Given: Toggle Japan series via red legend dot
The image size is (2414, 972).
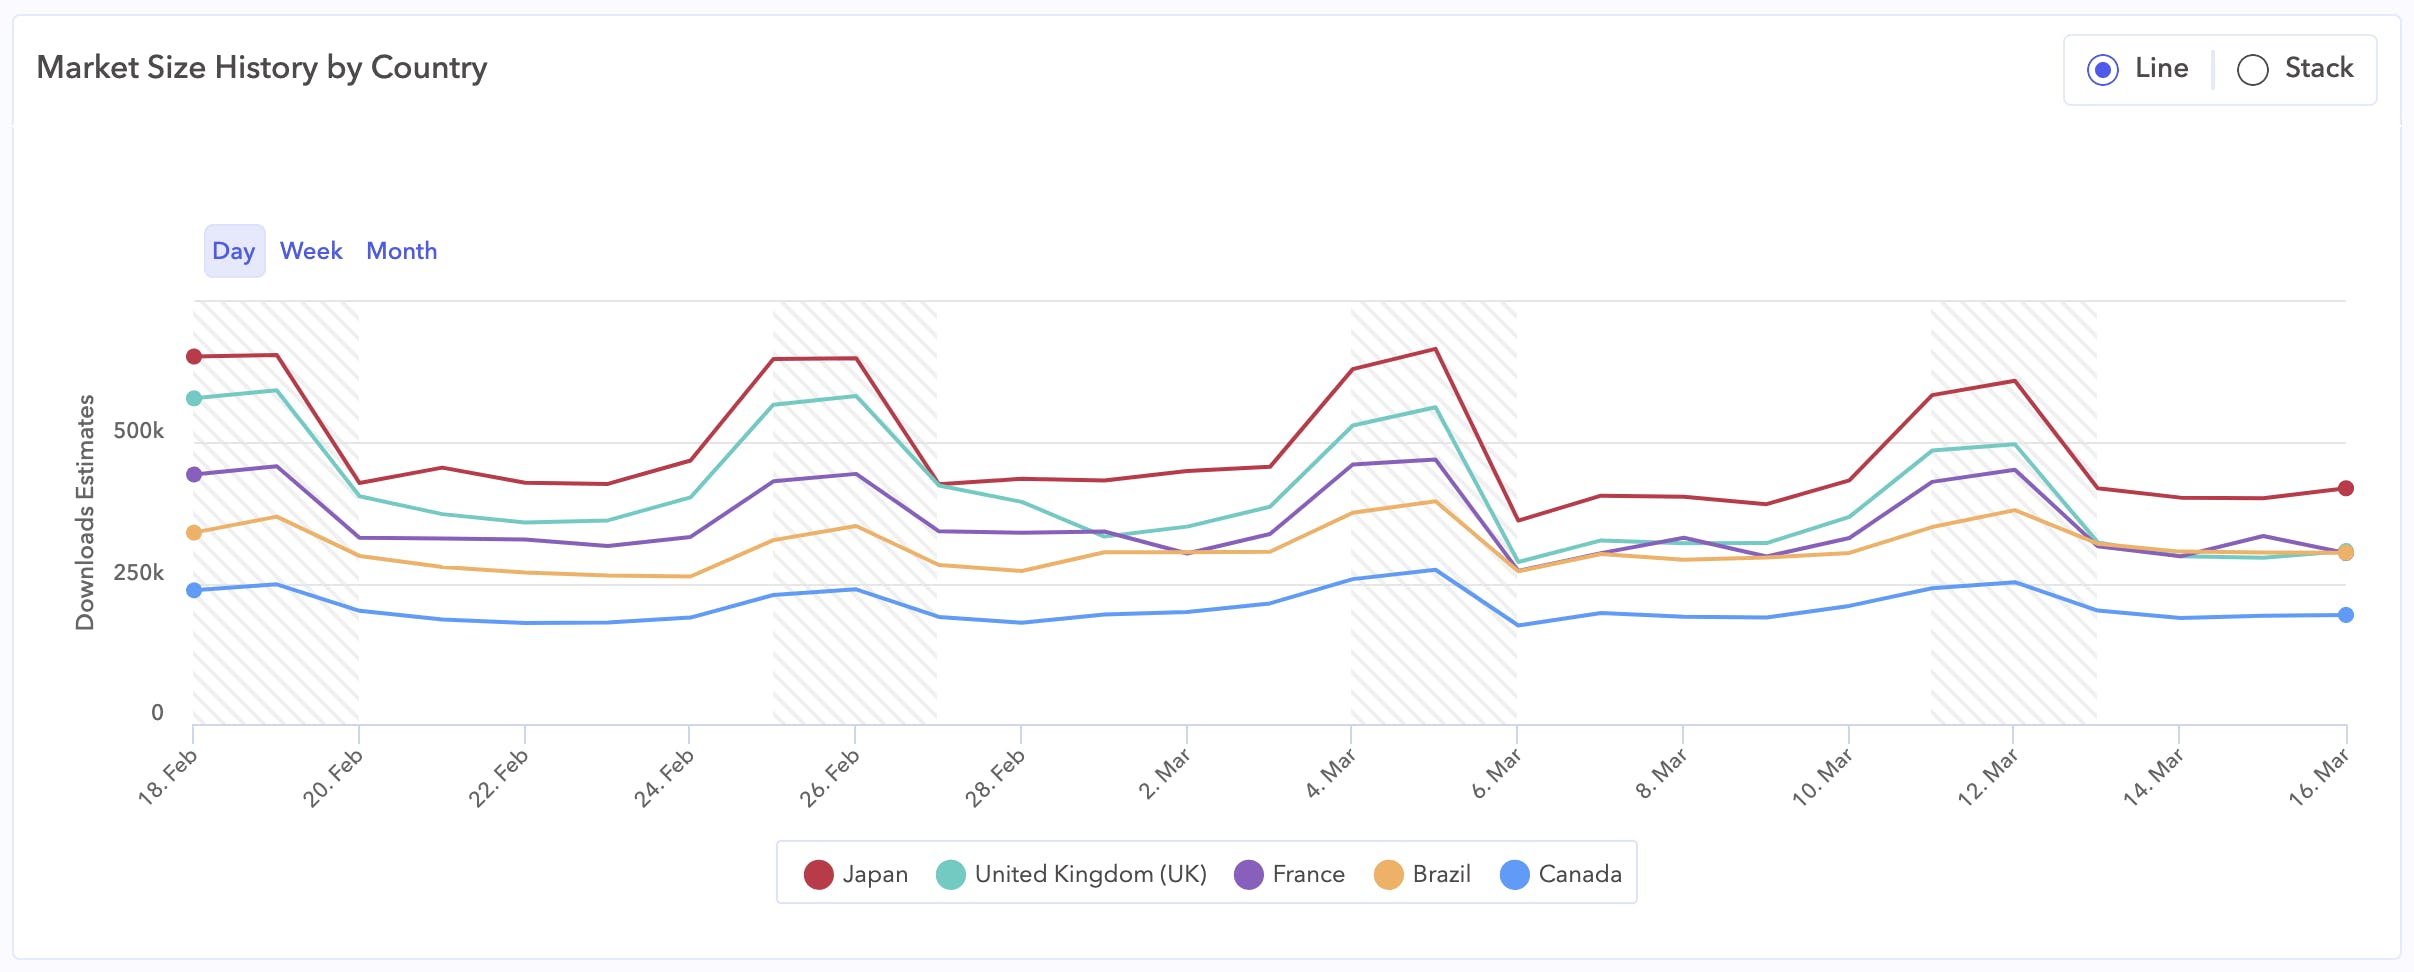Looking at the screenshot, I should tap(819, 874).
